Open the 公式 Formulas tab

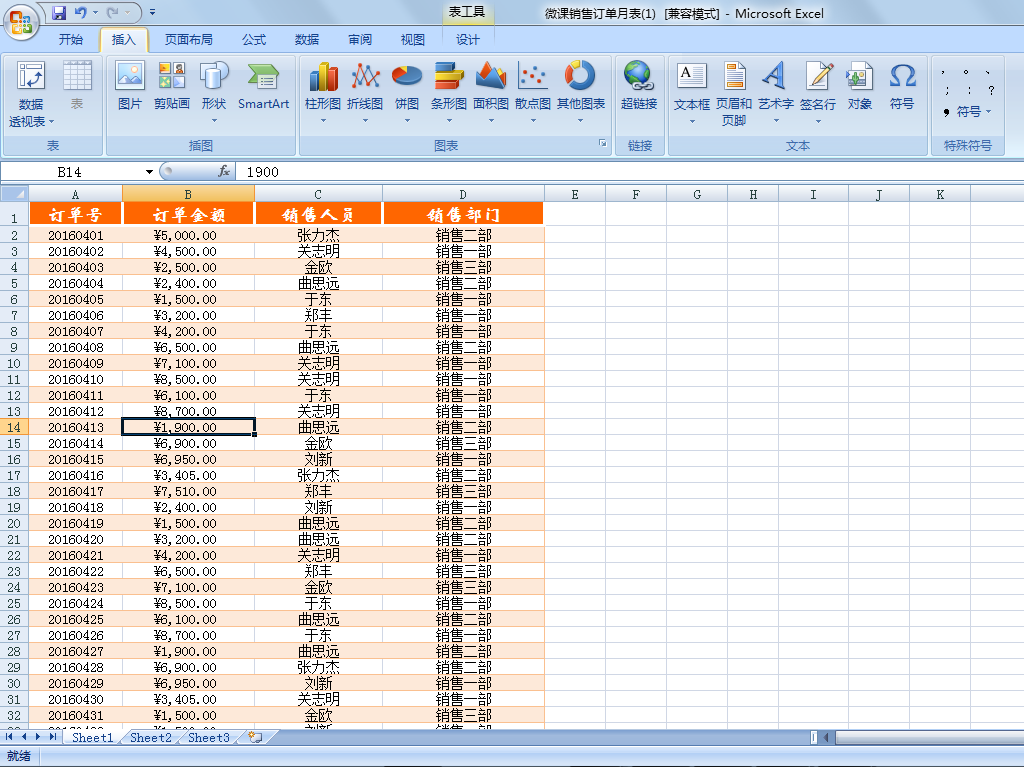254,40
